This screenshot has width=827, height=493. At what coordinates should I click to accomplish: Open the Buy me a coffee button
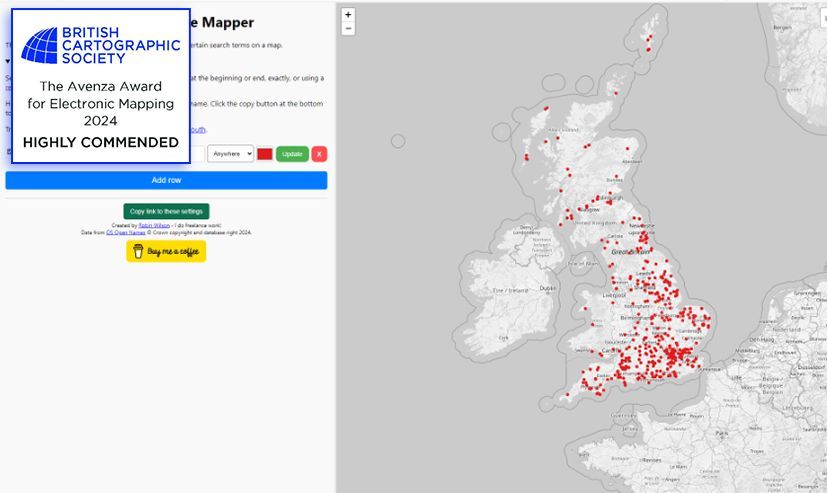pyautogui.click(x=166, y=252)
